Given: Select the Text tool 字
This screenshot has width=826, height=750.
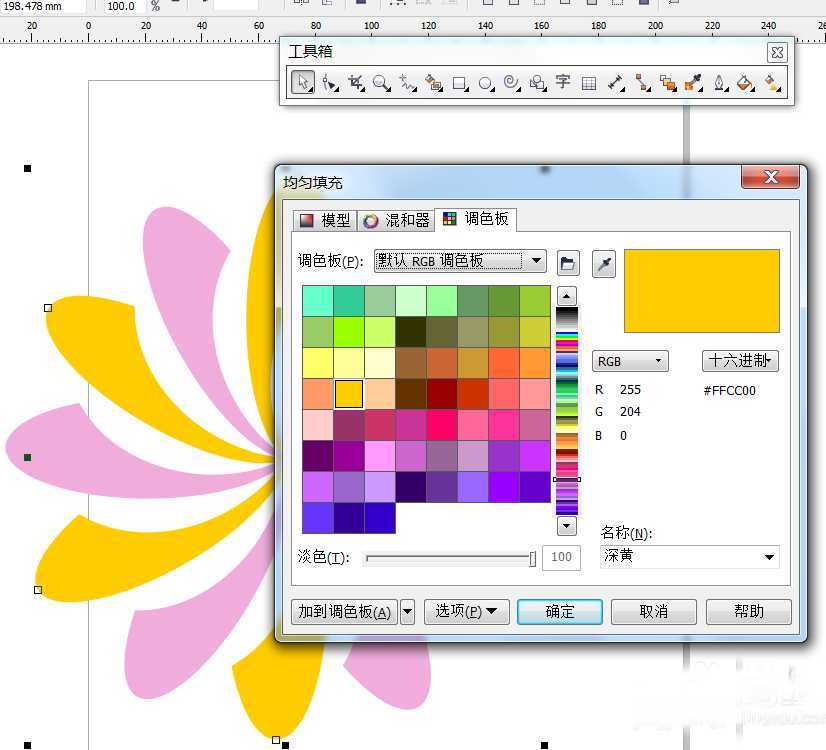Looking at the screenshot, I should coord(562,83).
